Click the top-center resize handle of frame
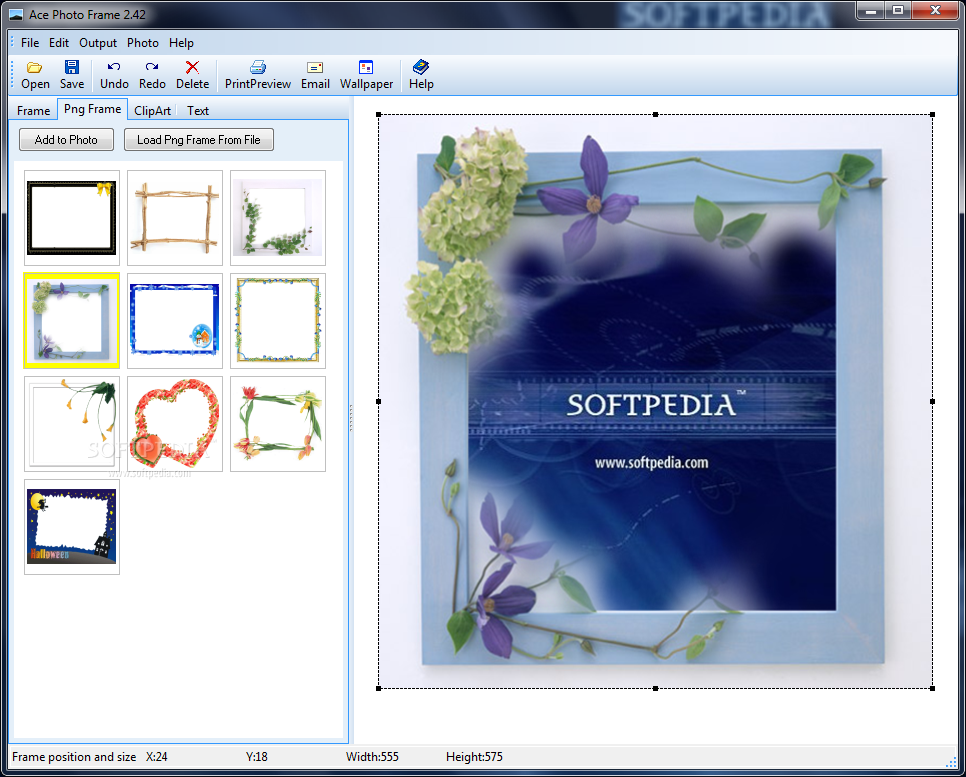The width and height of the screenshot is (966, 777). click(656, 115)
